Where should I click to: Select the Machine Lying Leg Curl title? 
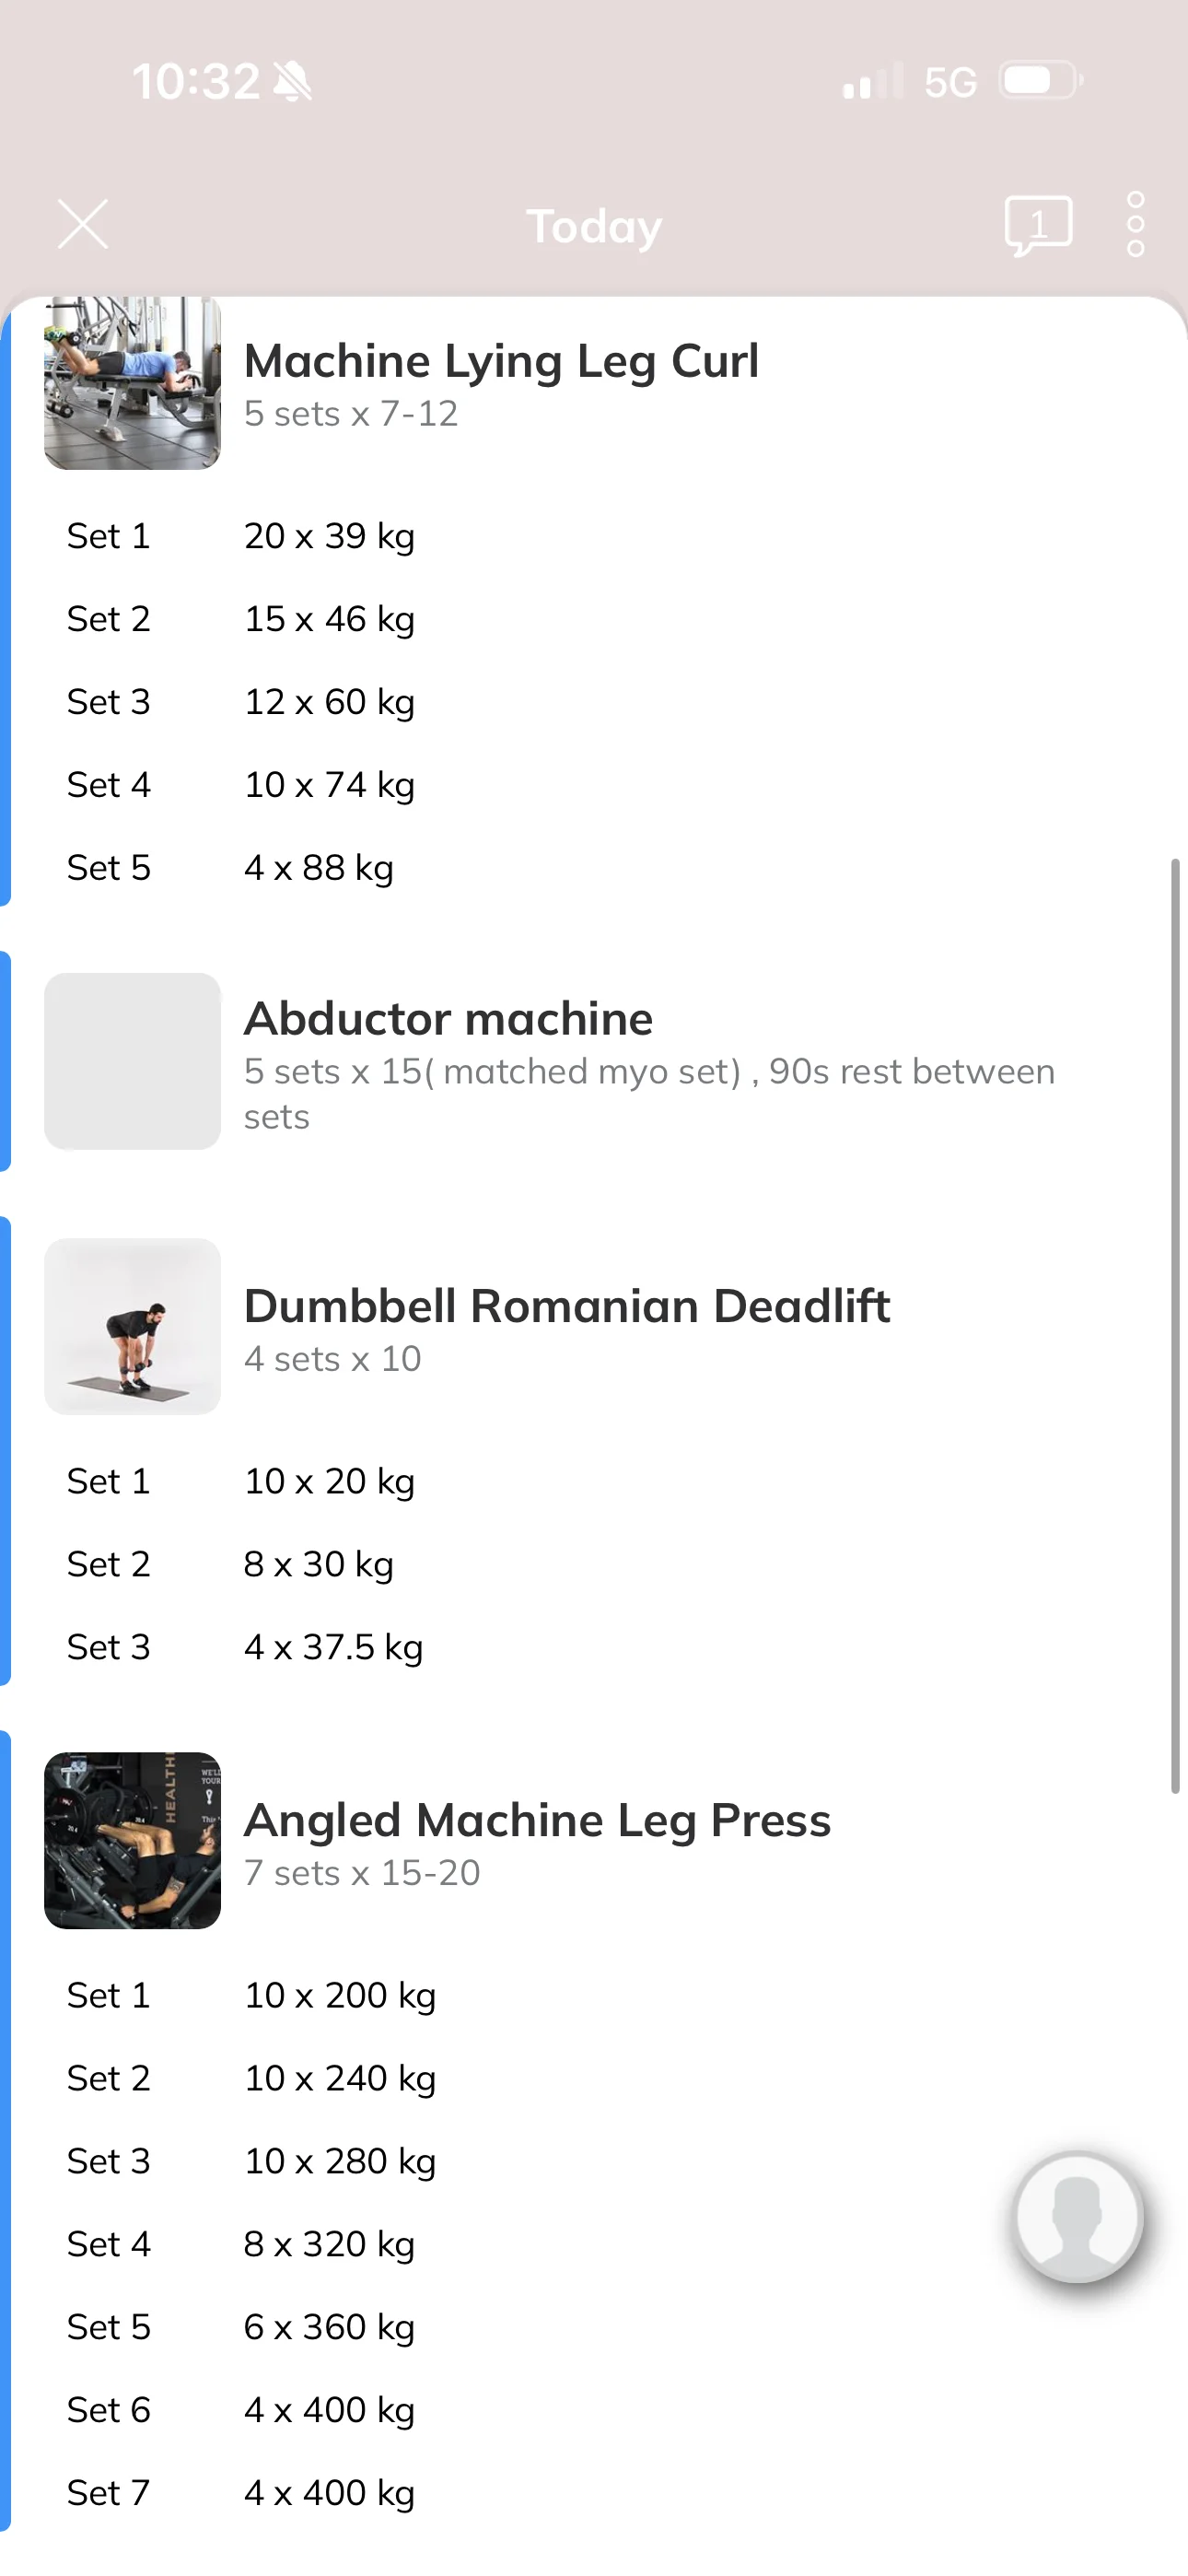click(501, 361)
